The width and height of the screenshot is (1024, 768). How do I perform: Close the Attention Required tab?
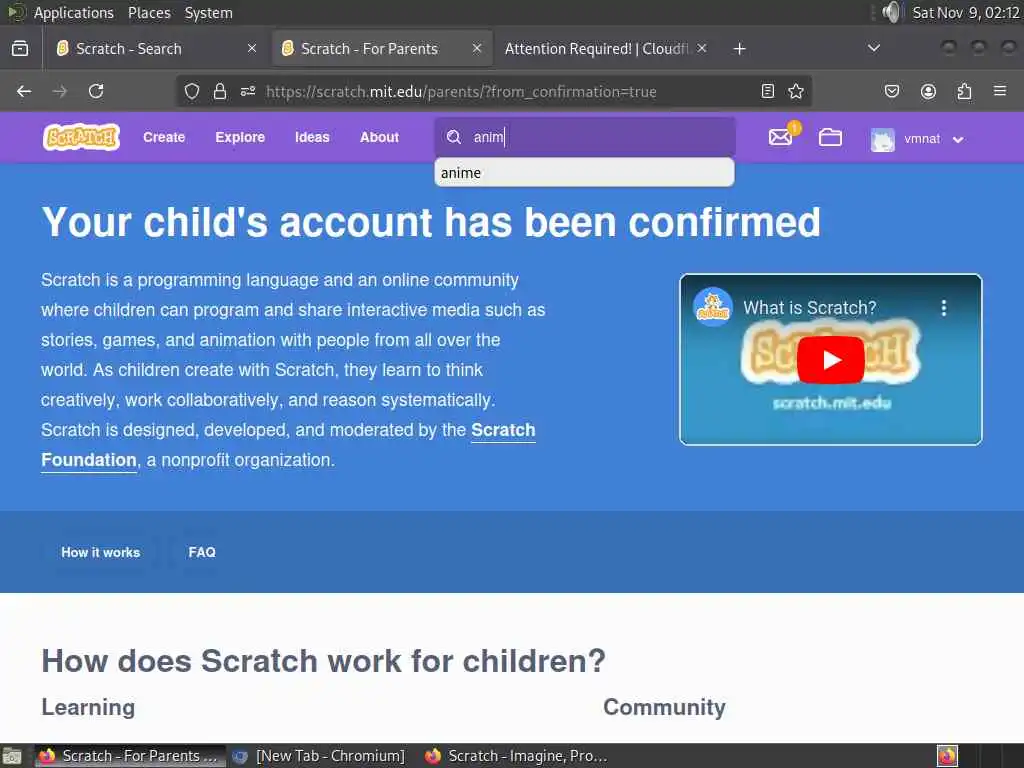click(701, 48)
